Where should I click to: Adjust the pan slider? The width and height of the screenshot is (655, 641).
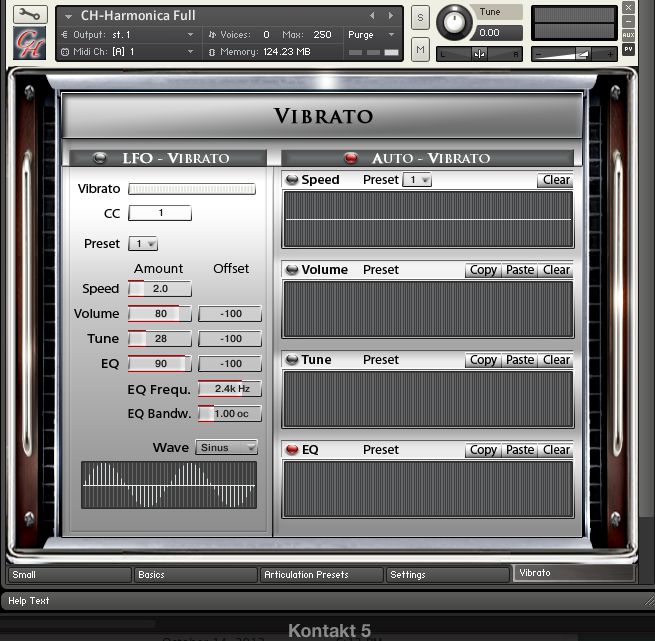480,54
